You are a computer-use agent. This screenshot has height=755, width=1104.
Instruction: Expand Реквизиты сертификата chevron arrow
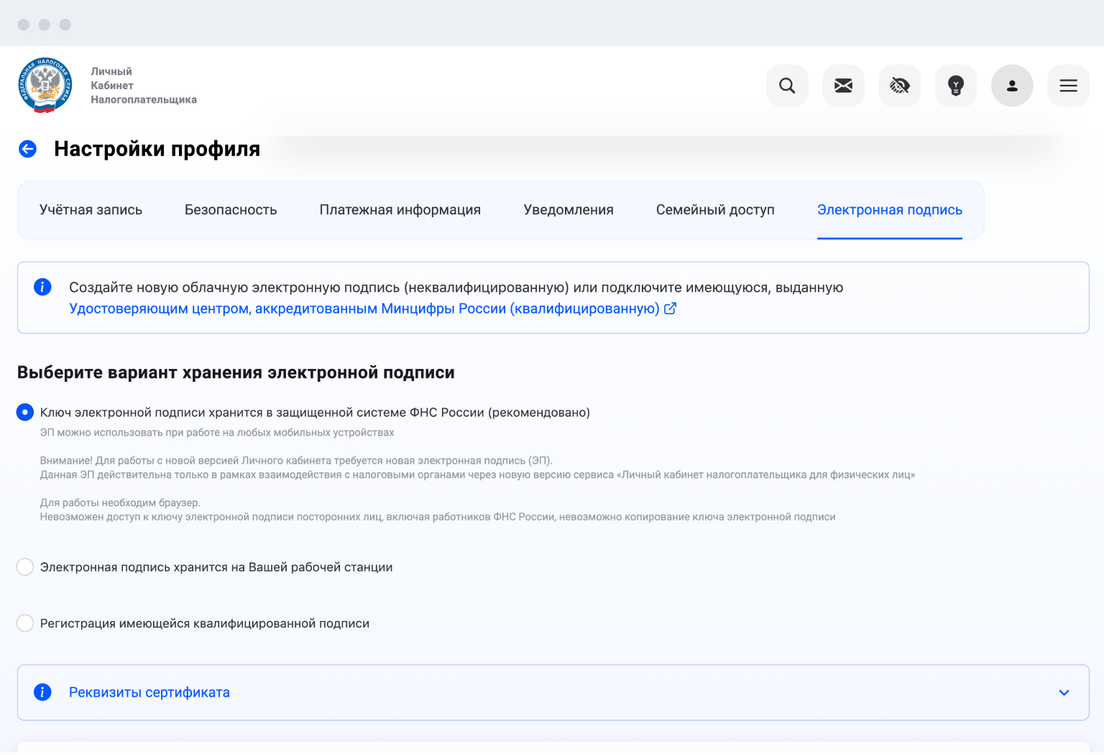coord(1064,692)
